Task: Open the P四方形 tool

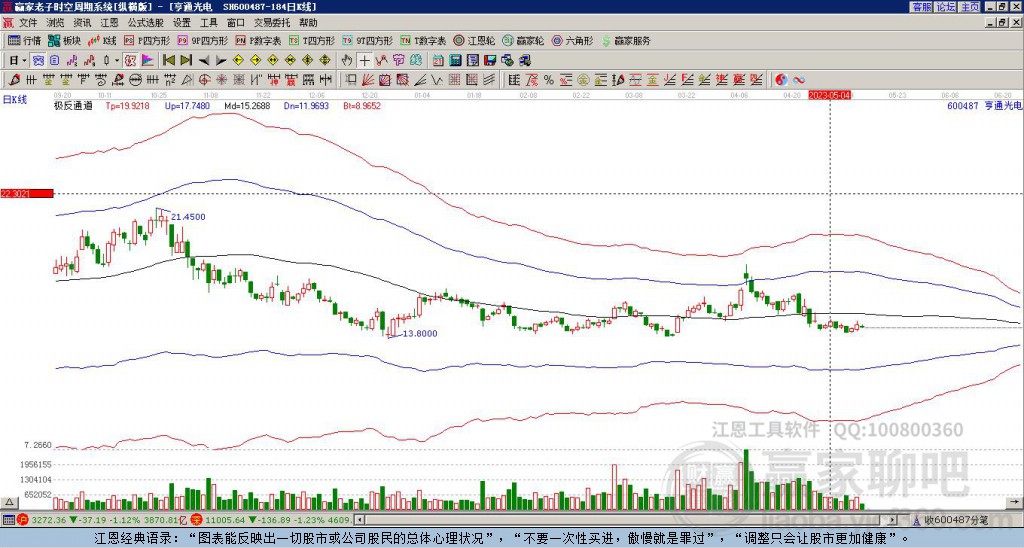Action: (147, 41)
